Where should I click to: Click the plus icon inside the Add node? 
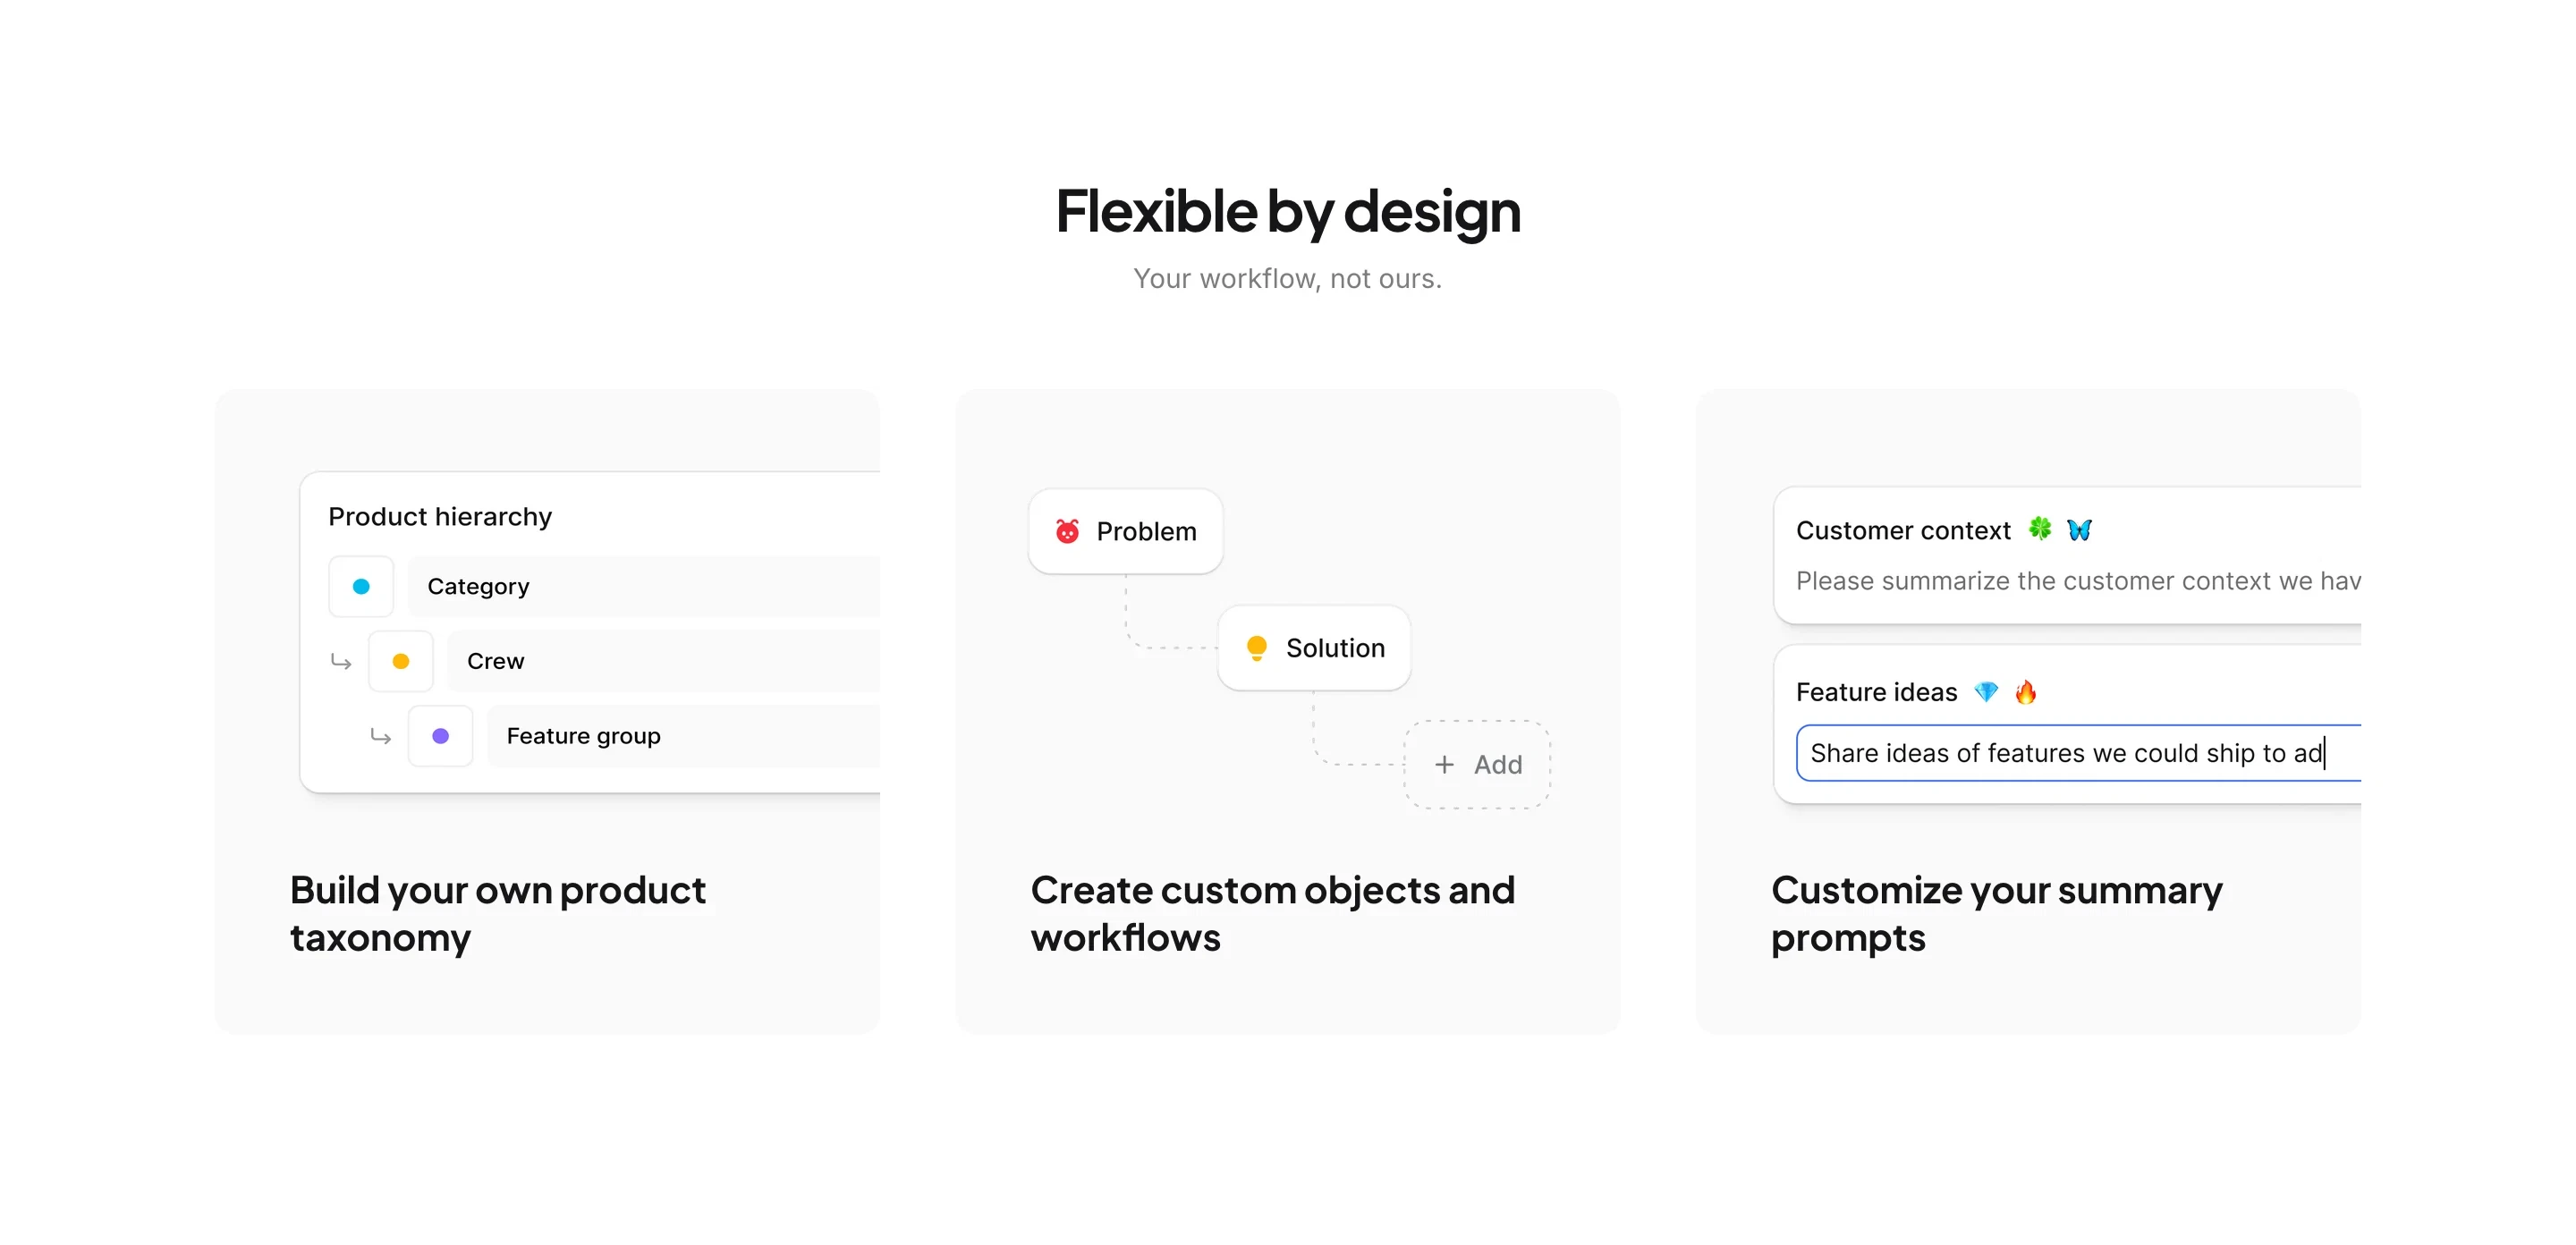tap(1445, 764)
